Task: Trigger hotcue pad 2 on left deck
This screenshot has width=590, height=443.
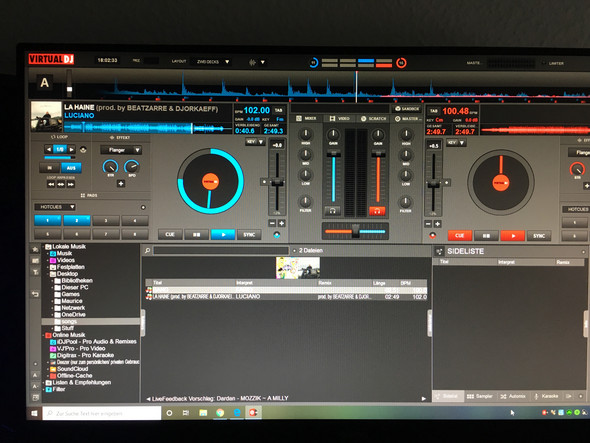Action: (x=77, y=220)
